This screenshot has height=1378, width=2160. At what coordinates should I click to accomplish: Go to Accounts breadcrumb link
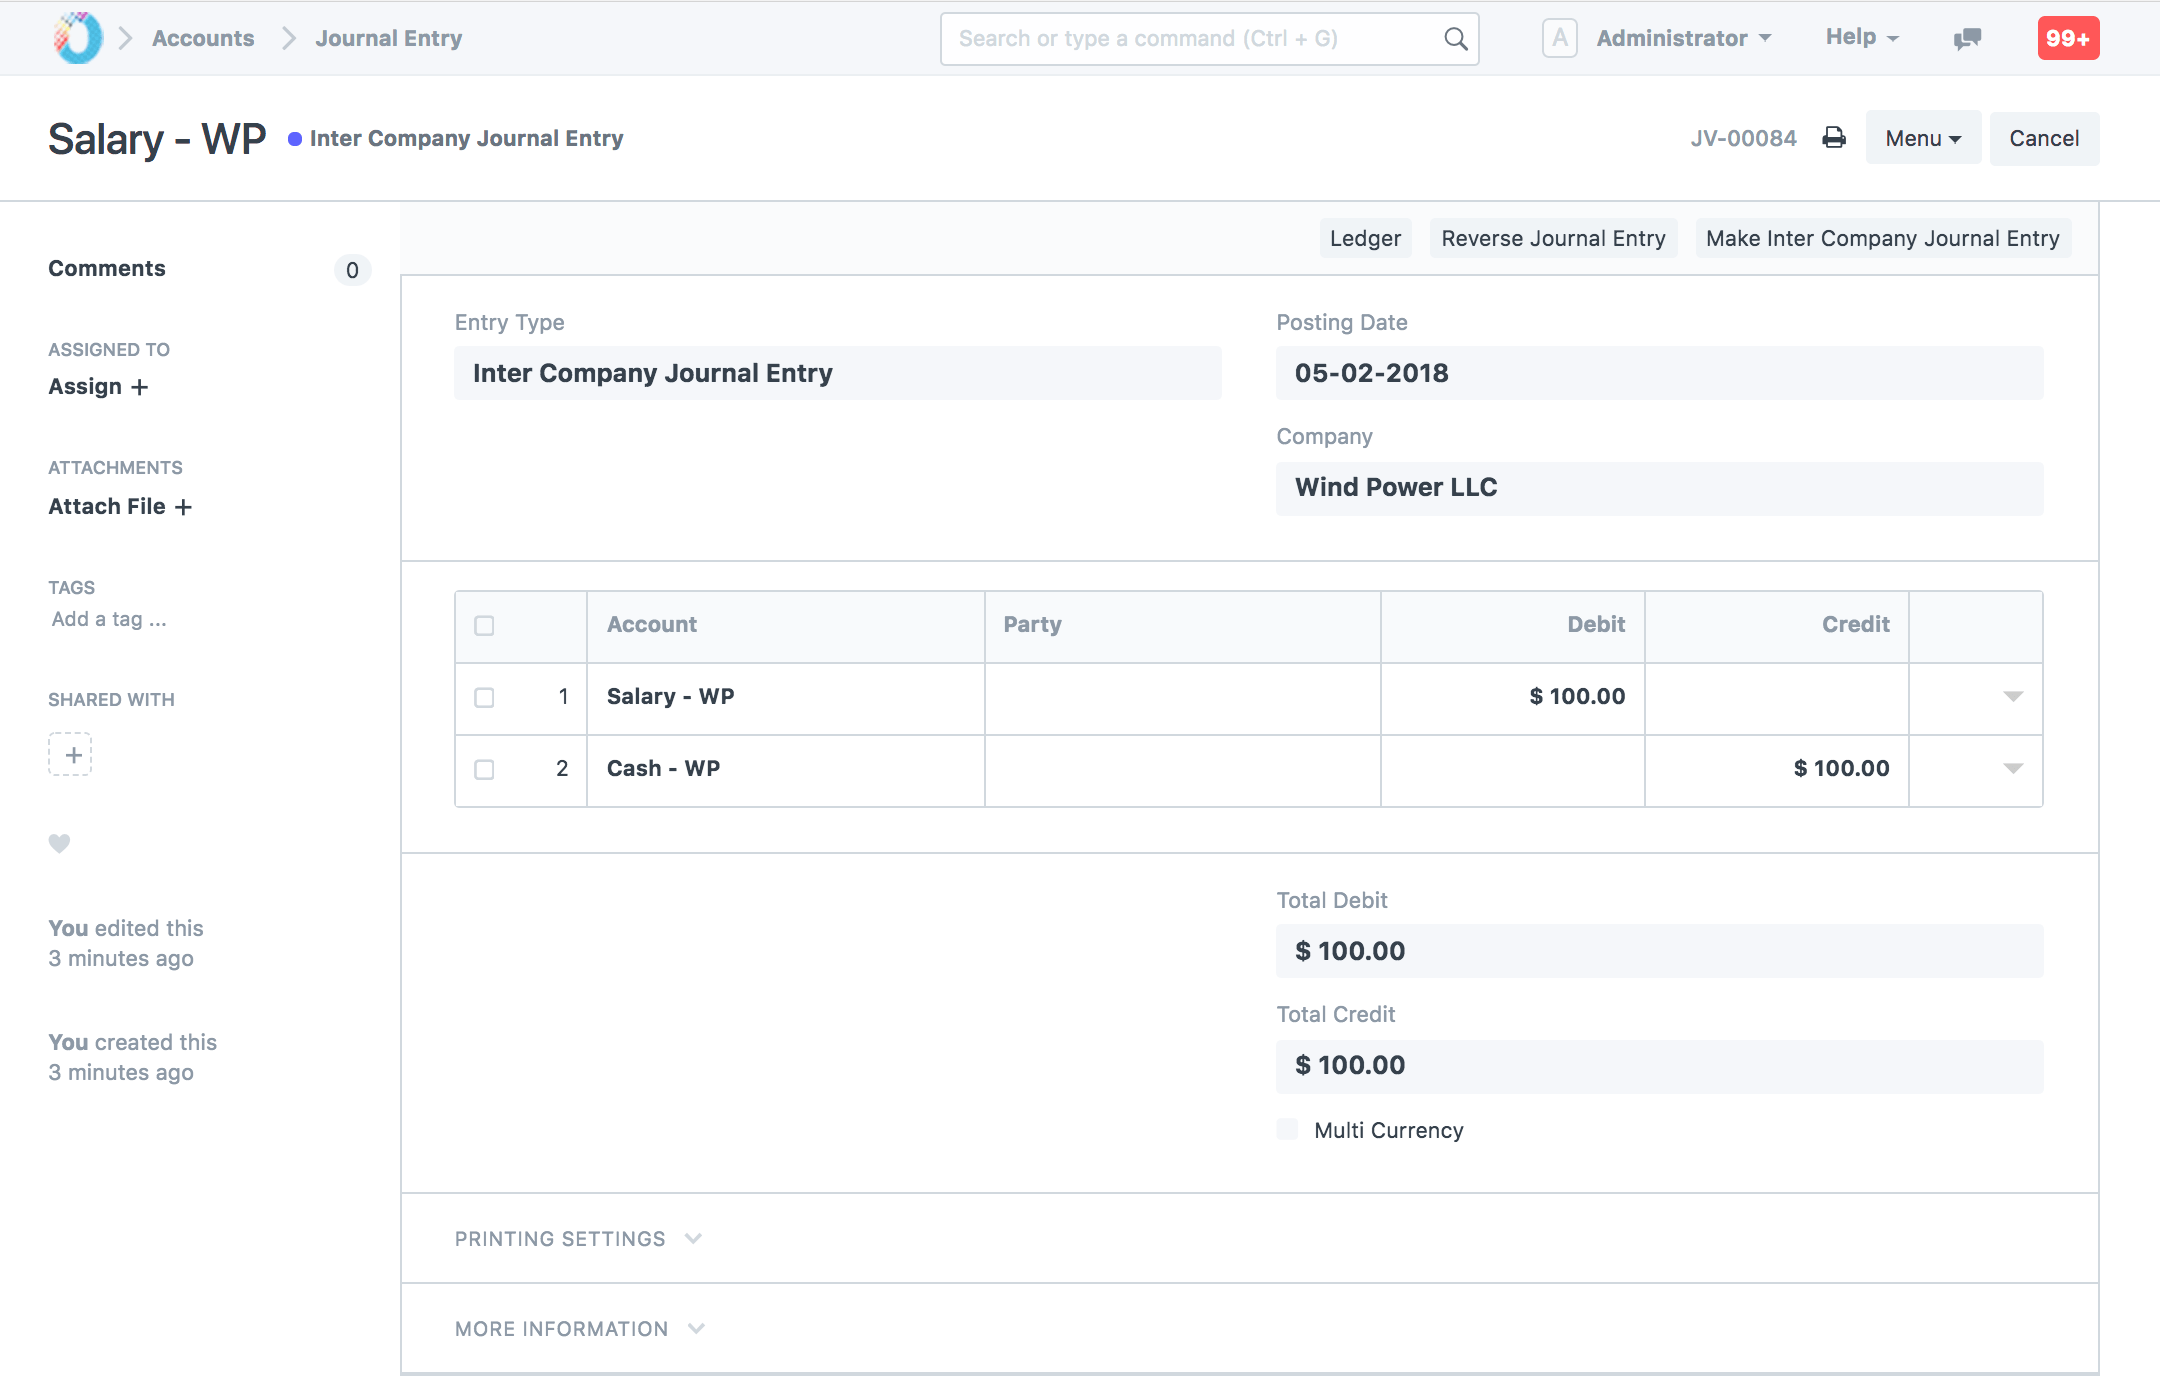tap(203, 38)
